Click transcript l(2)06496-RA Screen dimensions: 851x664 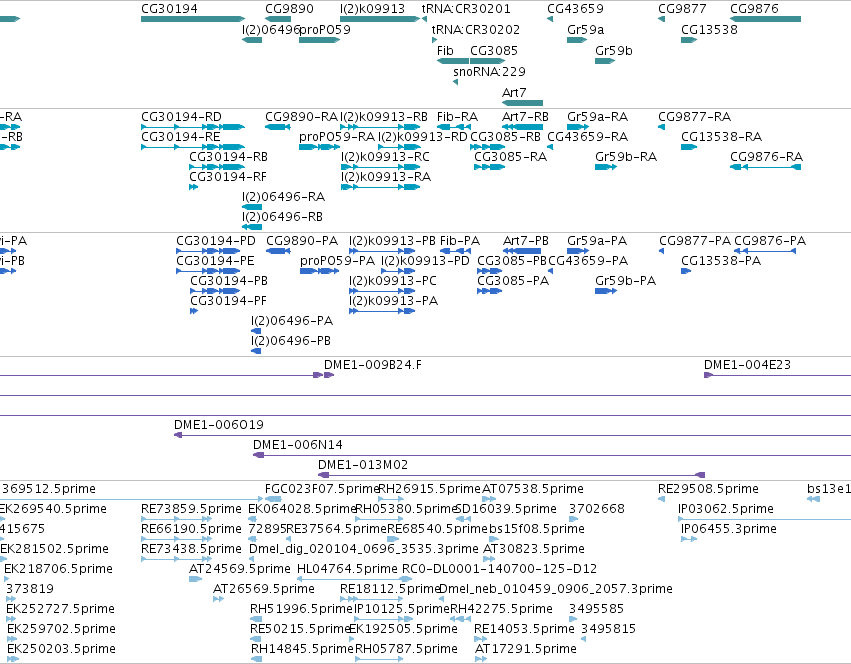pos(252,207)
